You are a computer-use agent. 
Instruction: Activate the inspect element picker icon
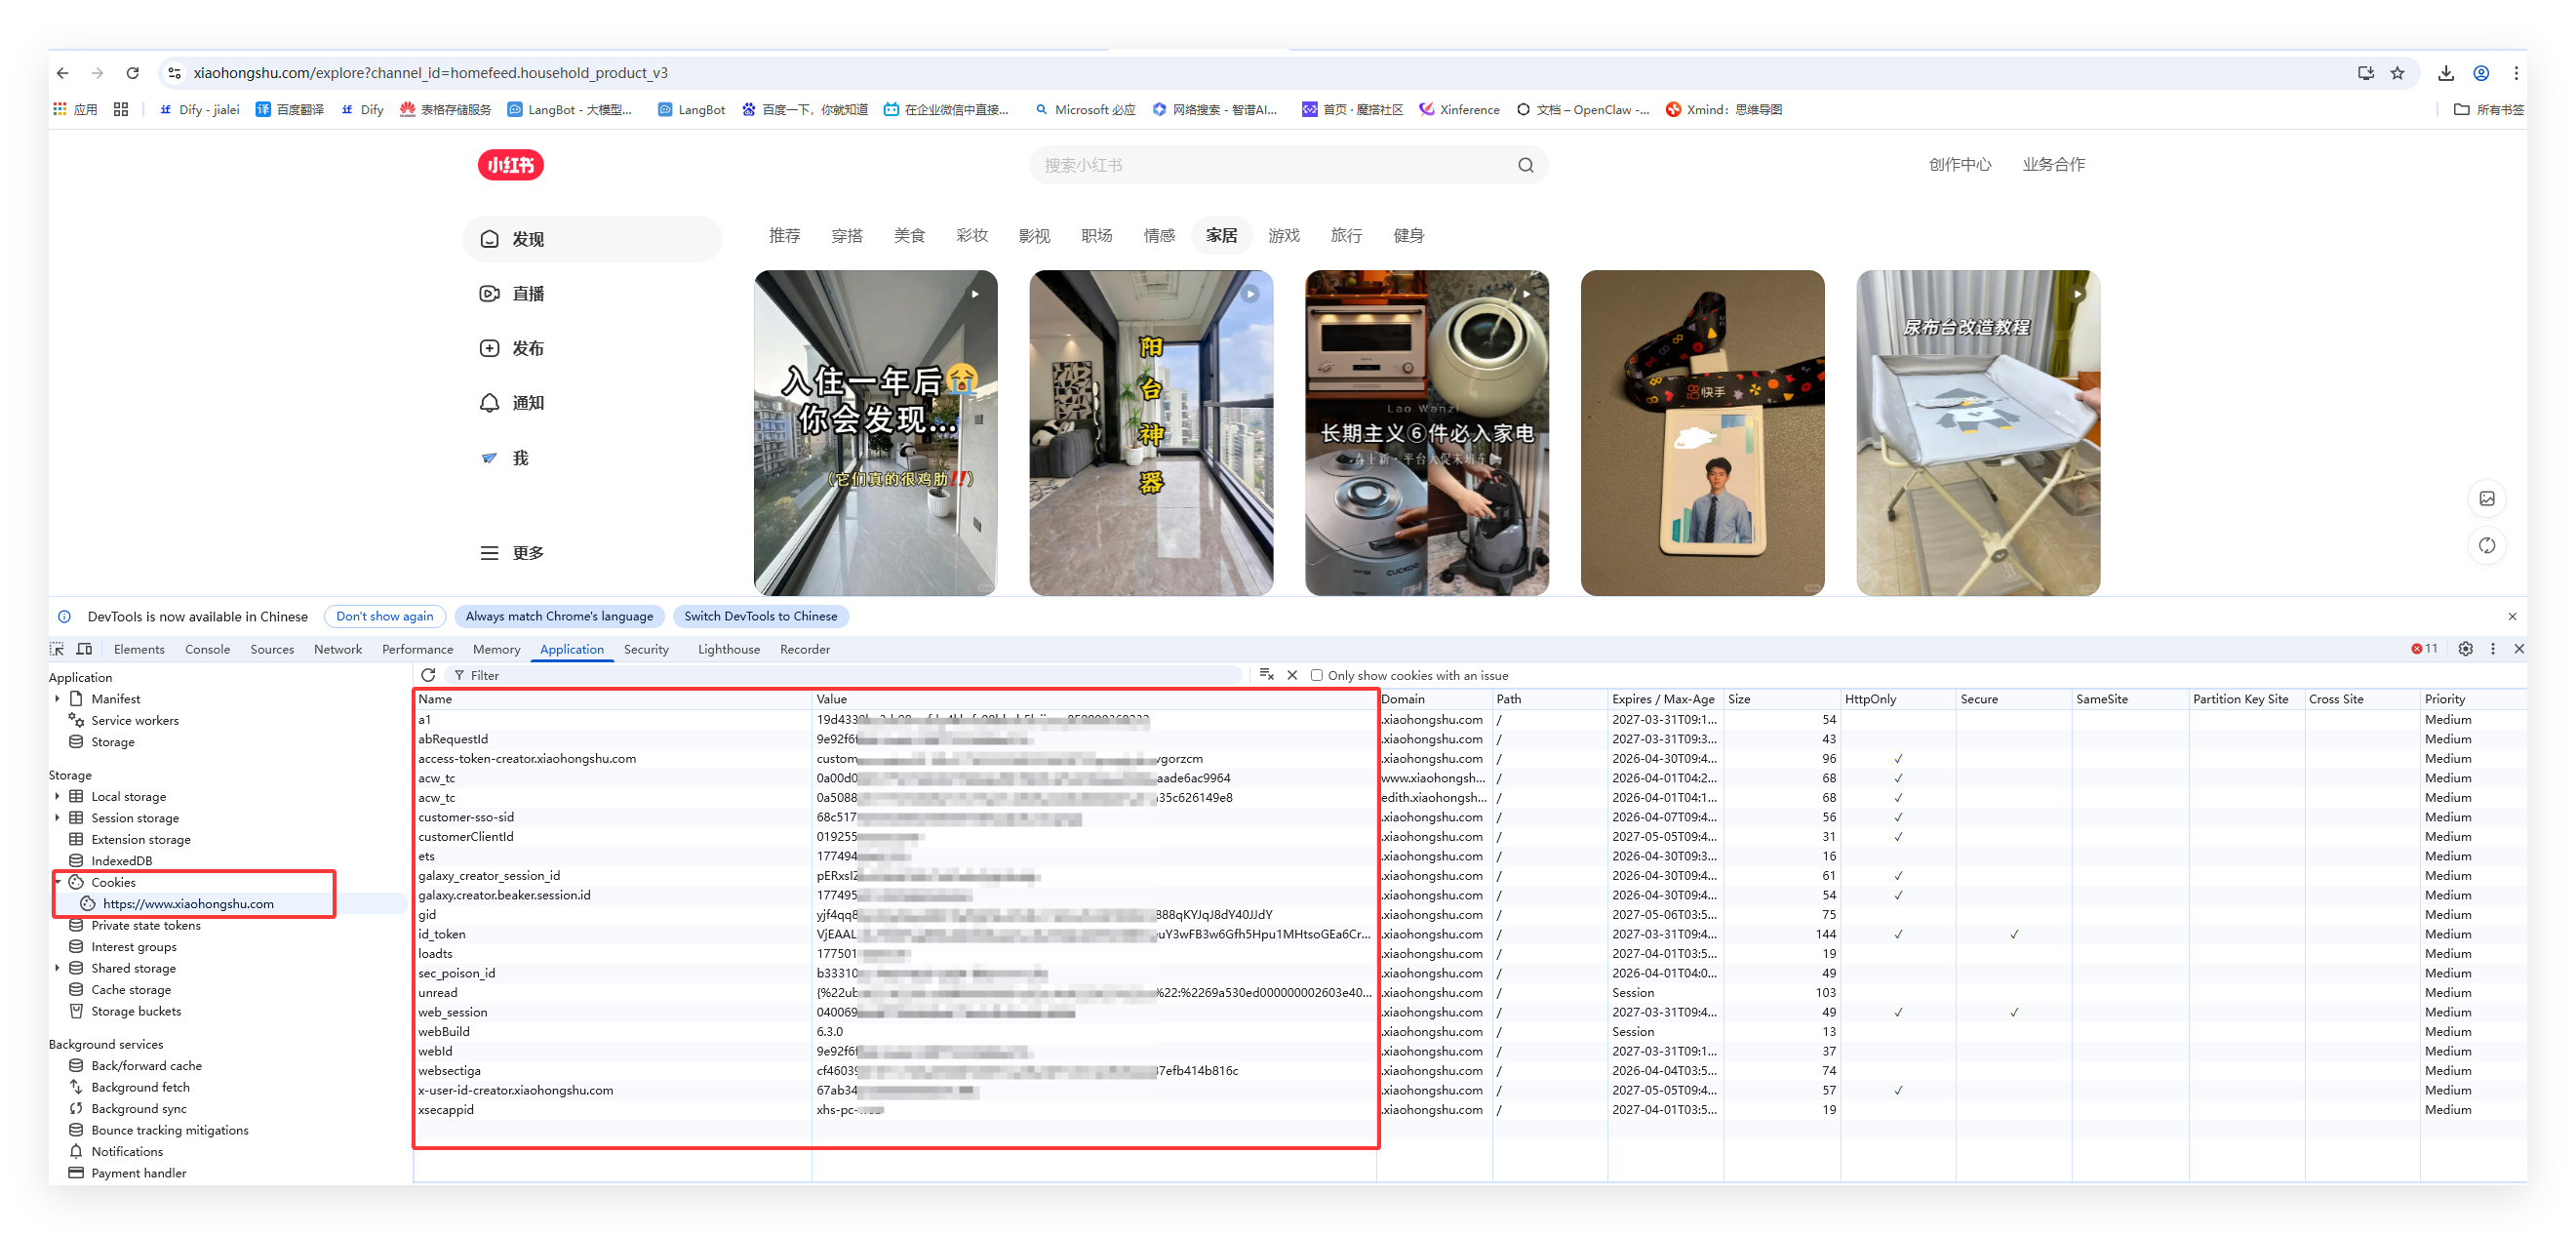57,649
